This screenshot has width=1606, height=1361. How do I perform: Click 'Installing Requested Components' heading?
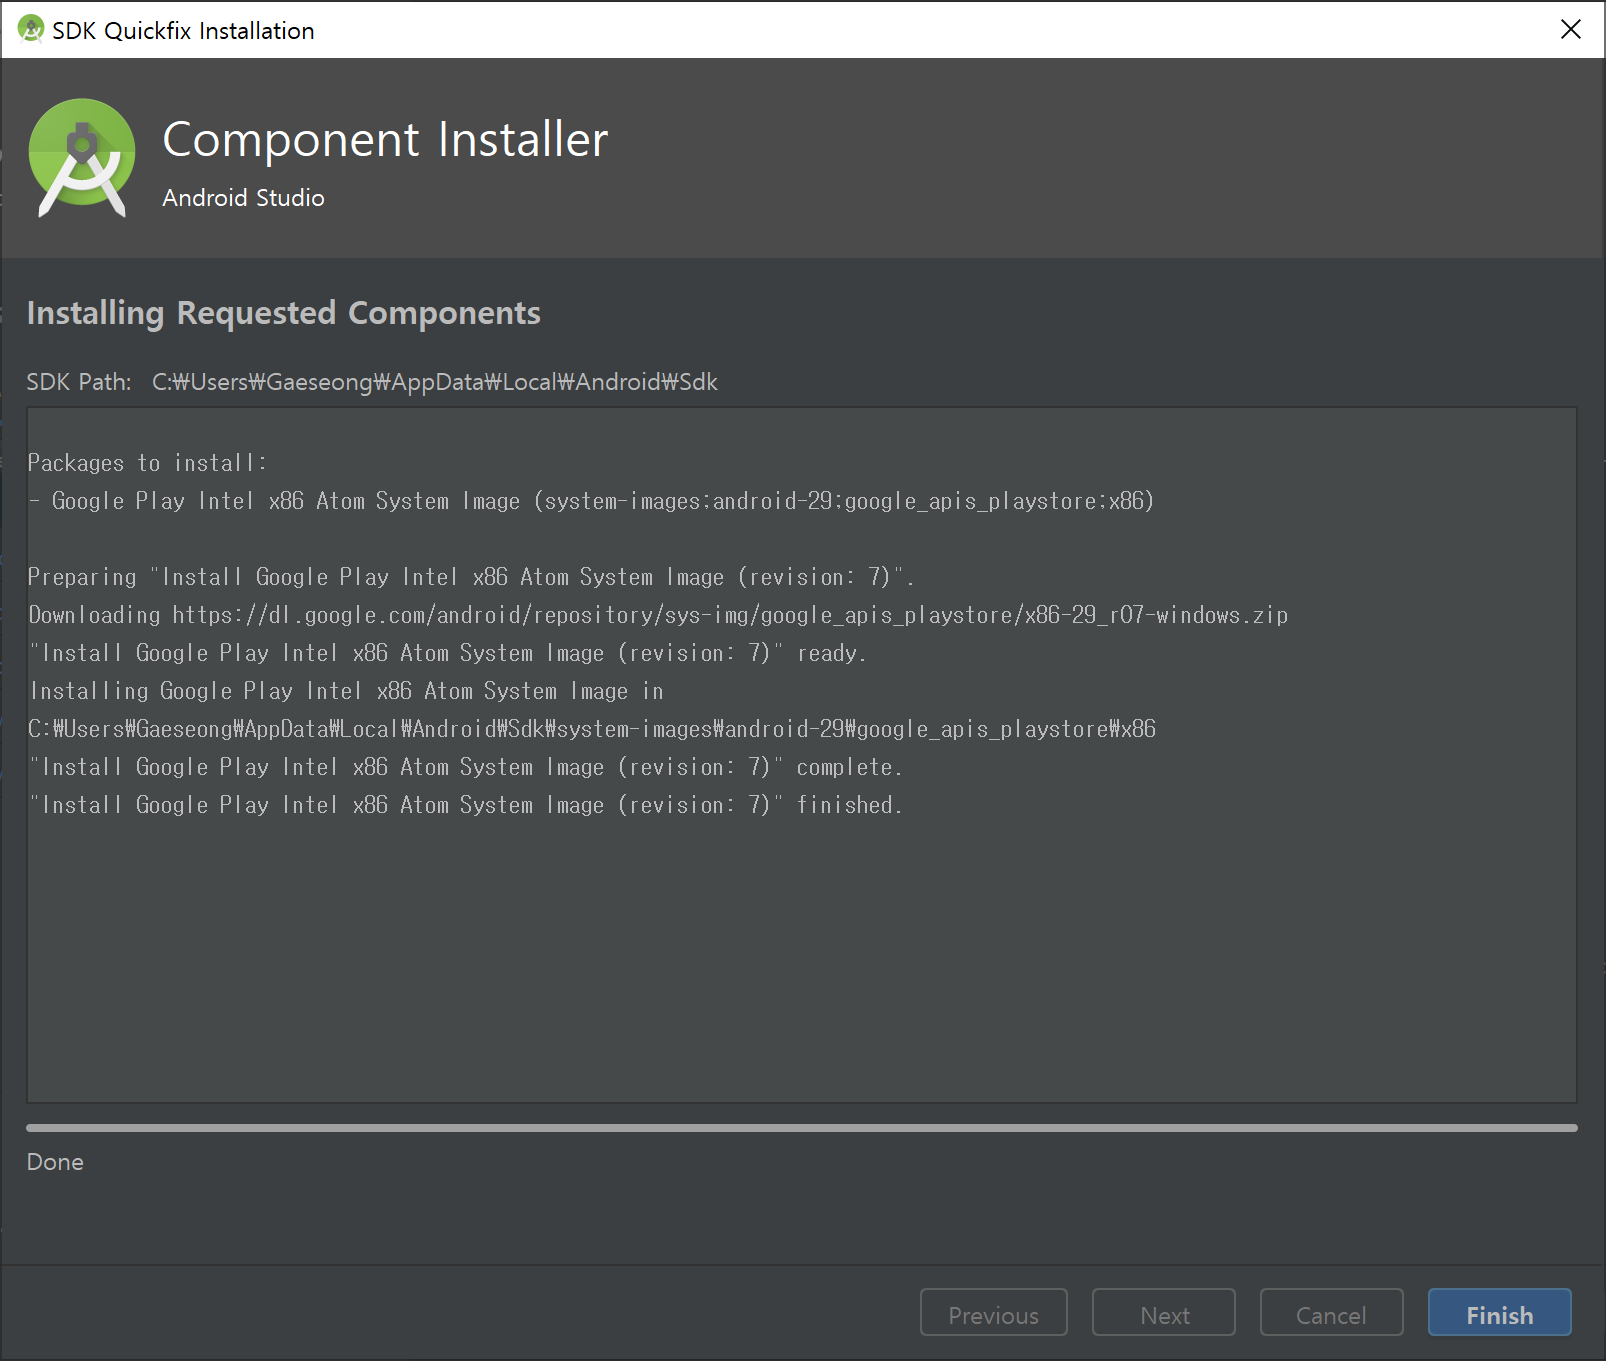[283, 313]
